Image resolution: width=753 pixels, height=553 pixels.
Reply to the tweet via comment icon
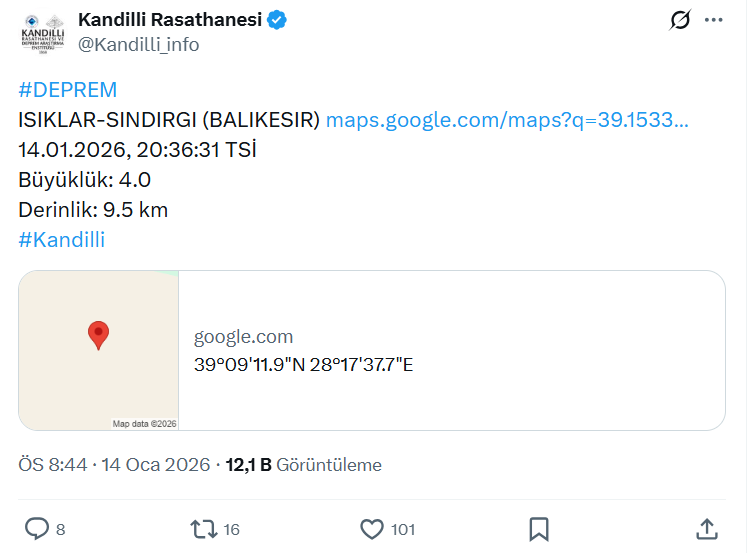[x=37, y=528]
